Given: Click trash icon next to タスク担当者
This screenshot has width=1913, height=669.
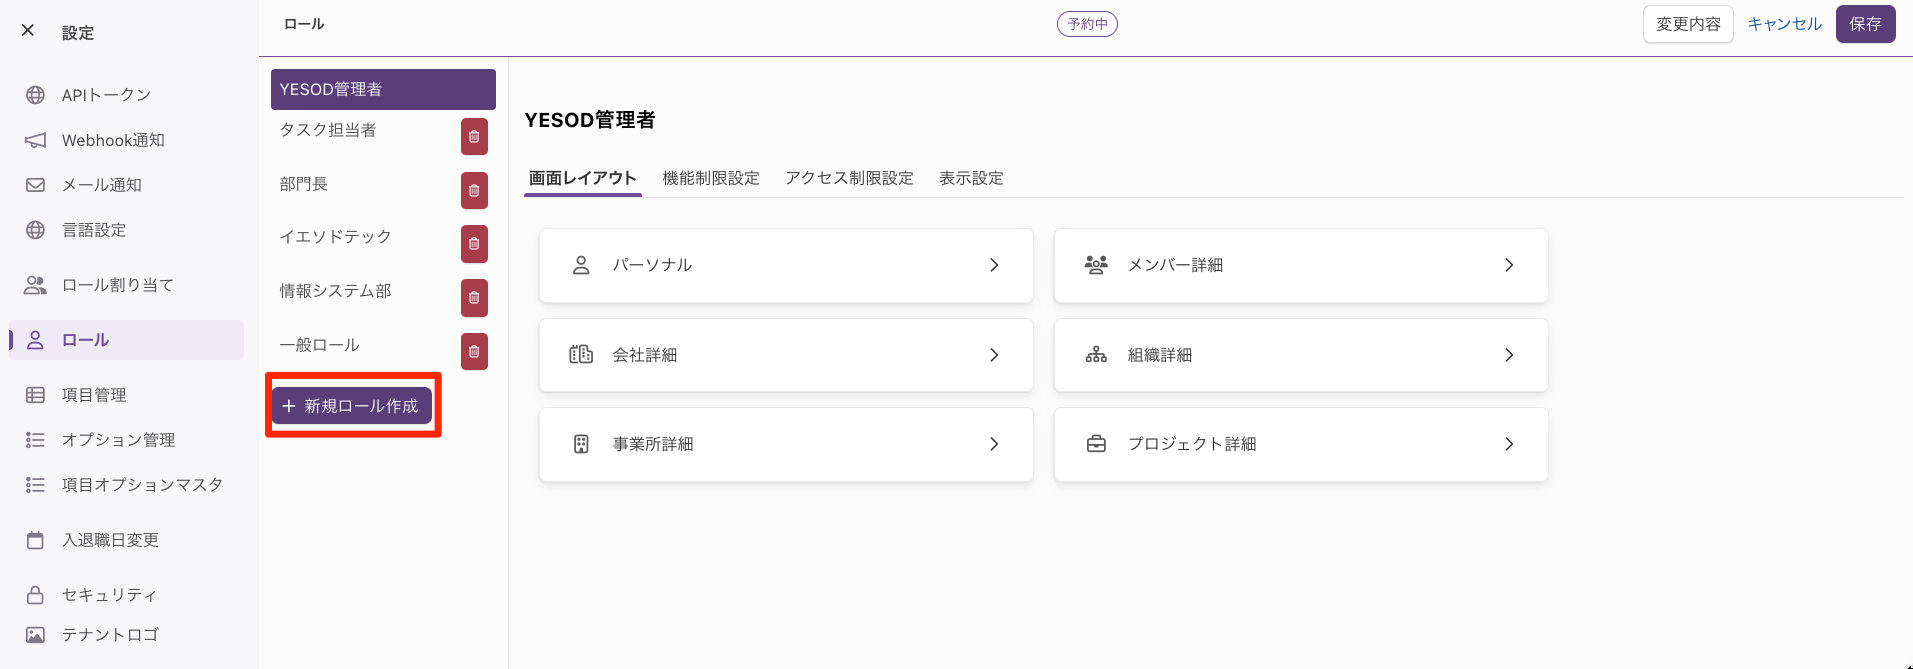Looking at the screenshot, I should [x=474, y=137].
